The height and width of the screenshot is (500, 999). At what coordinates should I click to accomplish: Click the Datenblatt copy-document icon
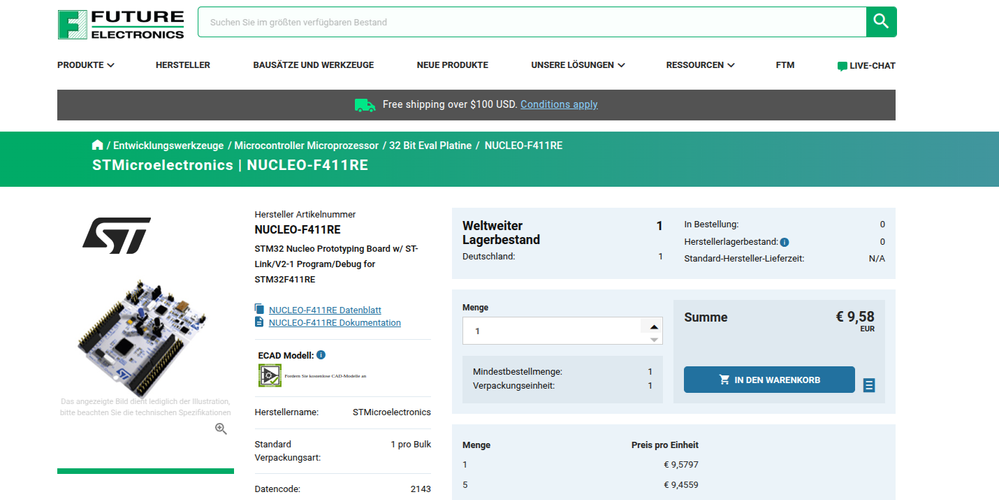tap(259, 309)
